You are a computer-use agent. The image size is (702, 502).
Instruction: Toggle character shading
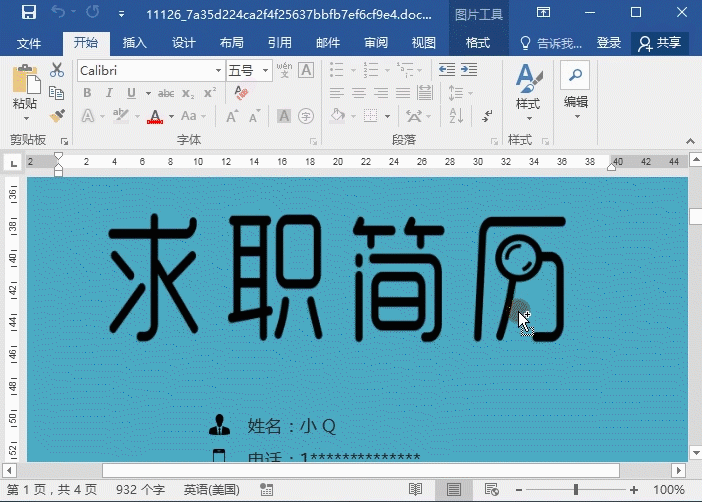[284, 116]
